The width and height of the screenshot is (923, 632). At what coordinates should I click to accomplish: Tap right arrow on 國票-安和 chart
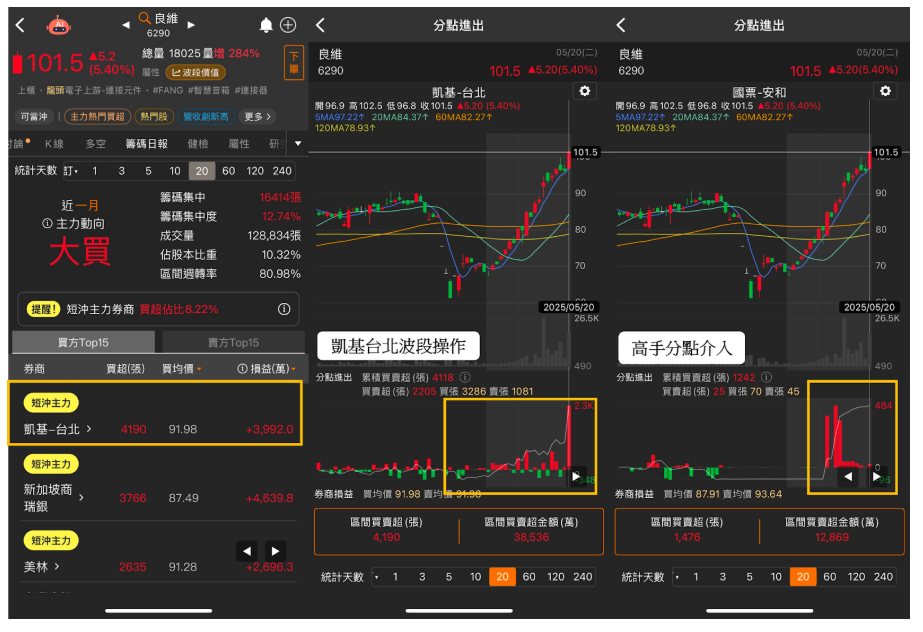[876, 477]
